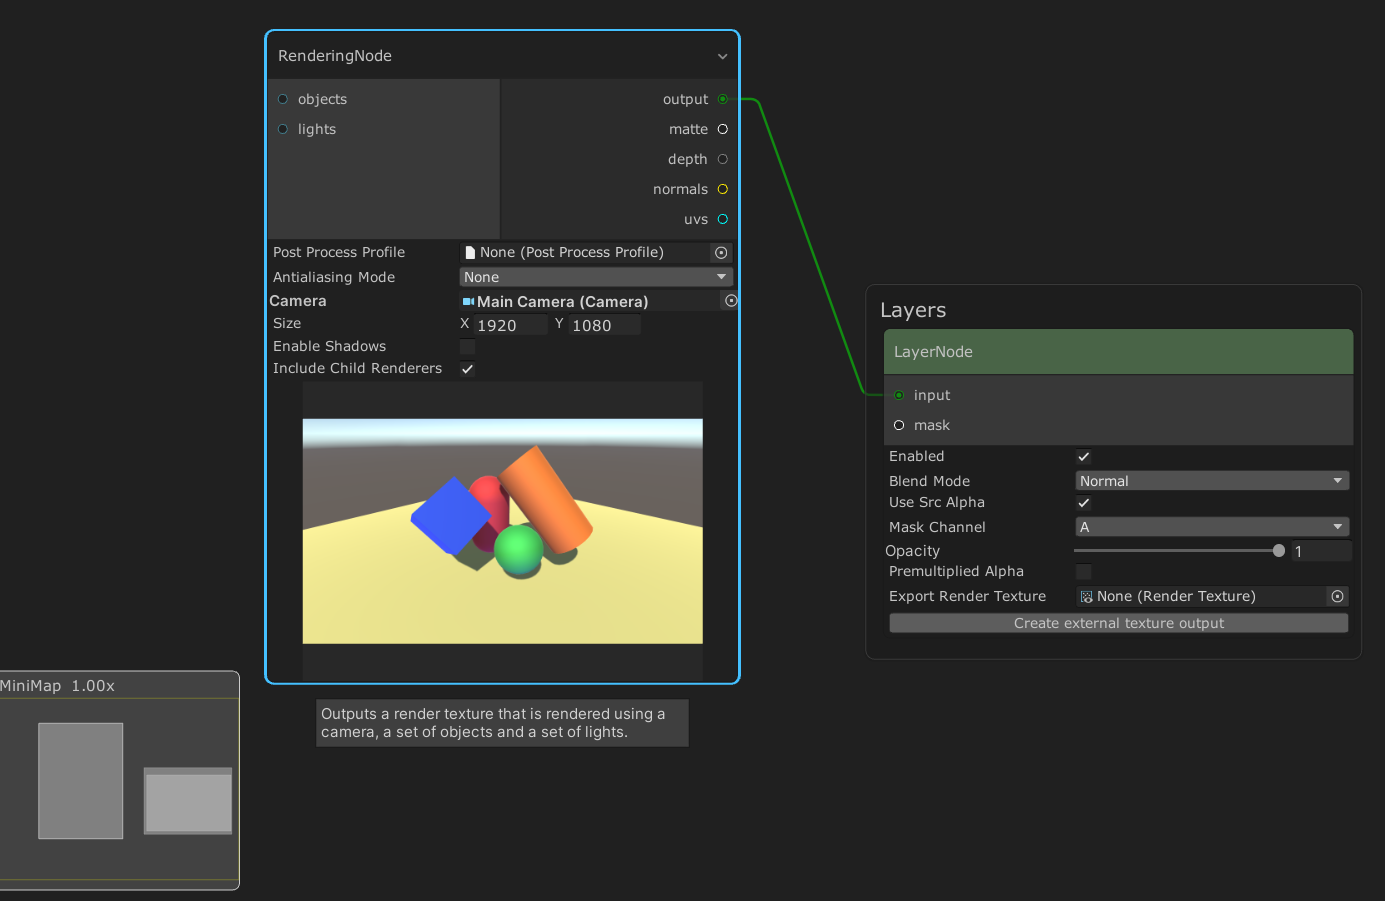
Task: Click the uvs output port
Action: [x=722, y=219]
